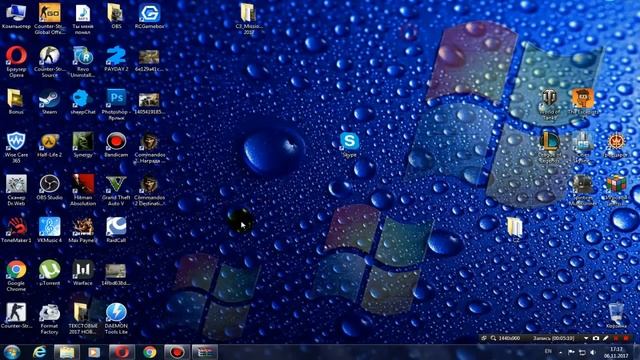640x360 pixels.
Task: Open the Format Factory shortcut
Action: (x=49, y=318)
